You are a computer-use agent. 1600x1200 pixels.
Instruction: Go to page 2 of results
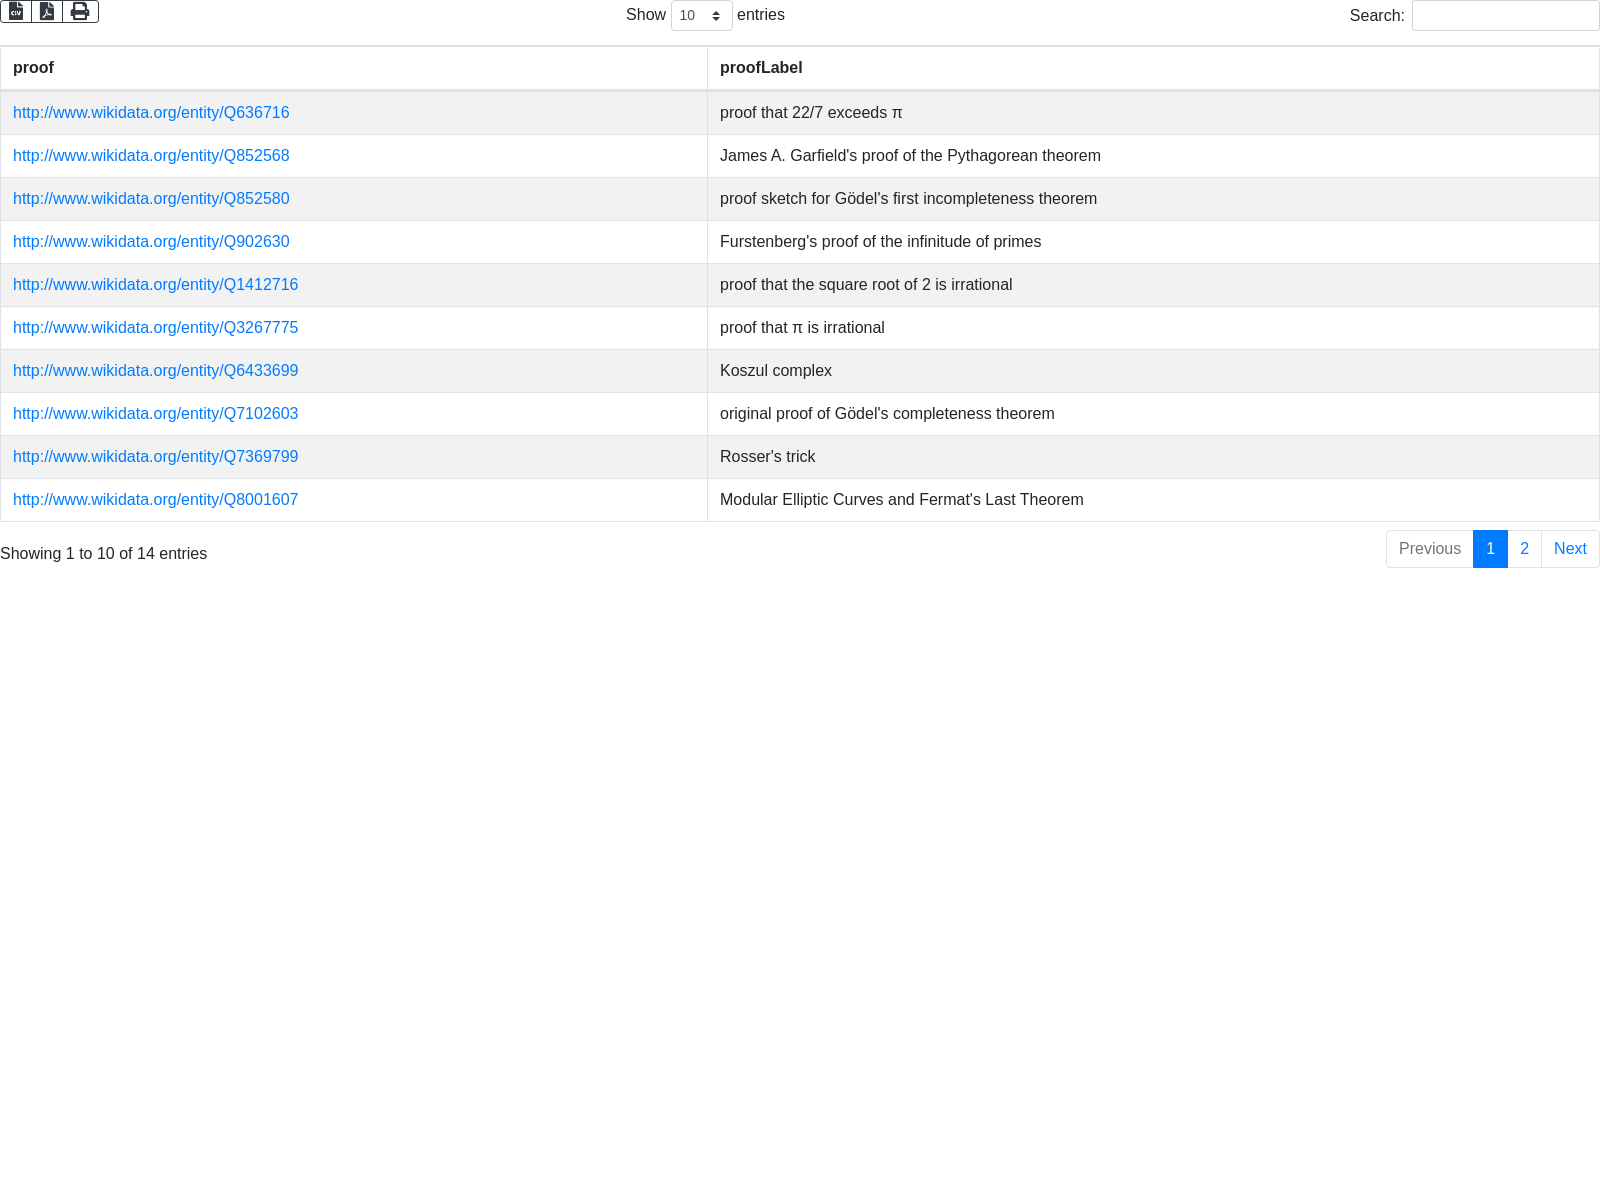1524,549
